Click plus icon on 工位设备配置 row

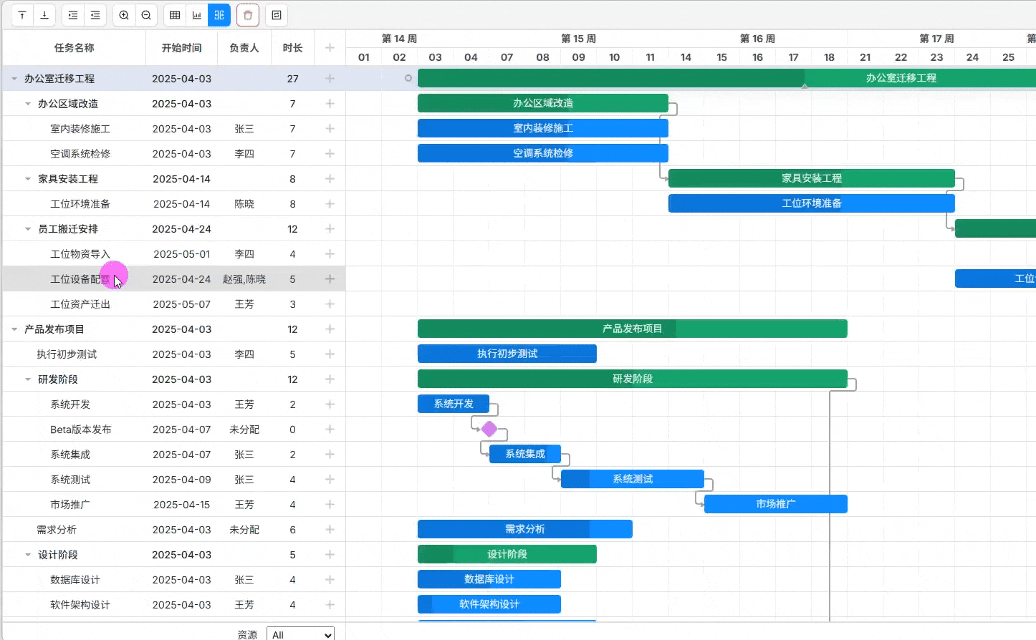click(330, 279)
